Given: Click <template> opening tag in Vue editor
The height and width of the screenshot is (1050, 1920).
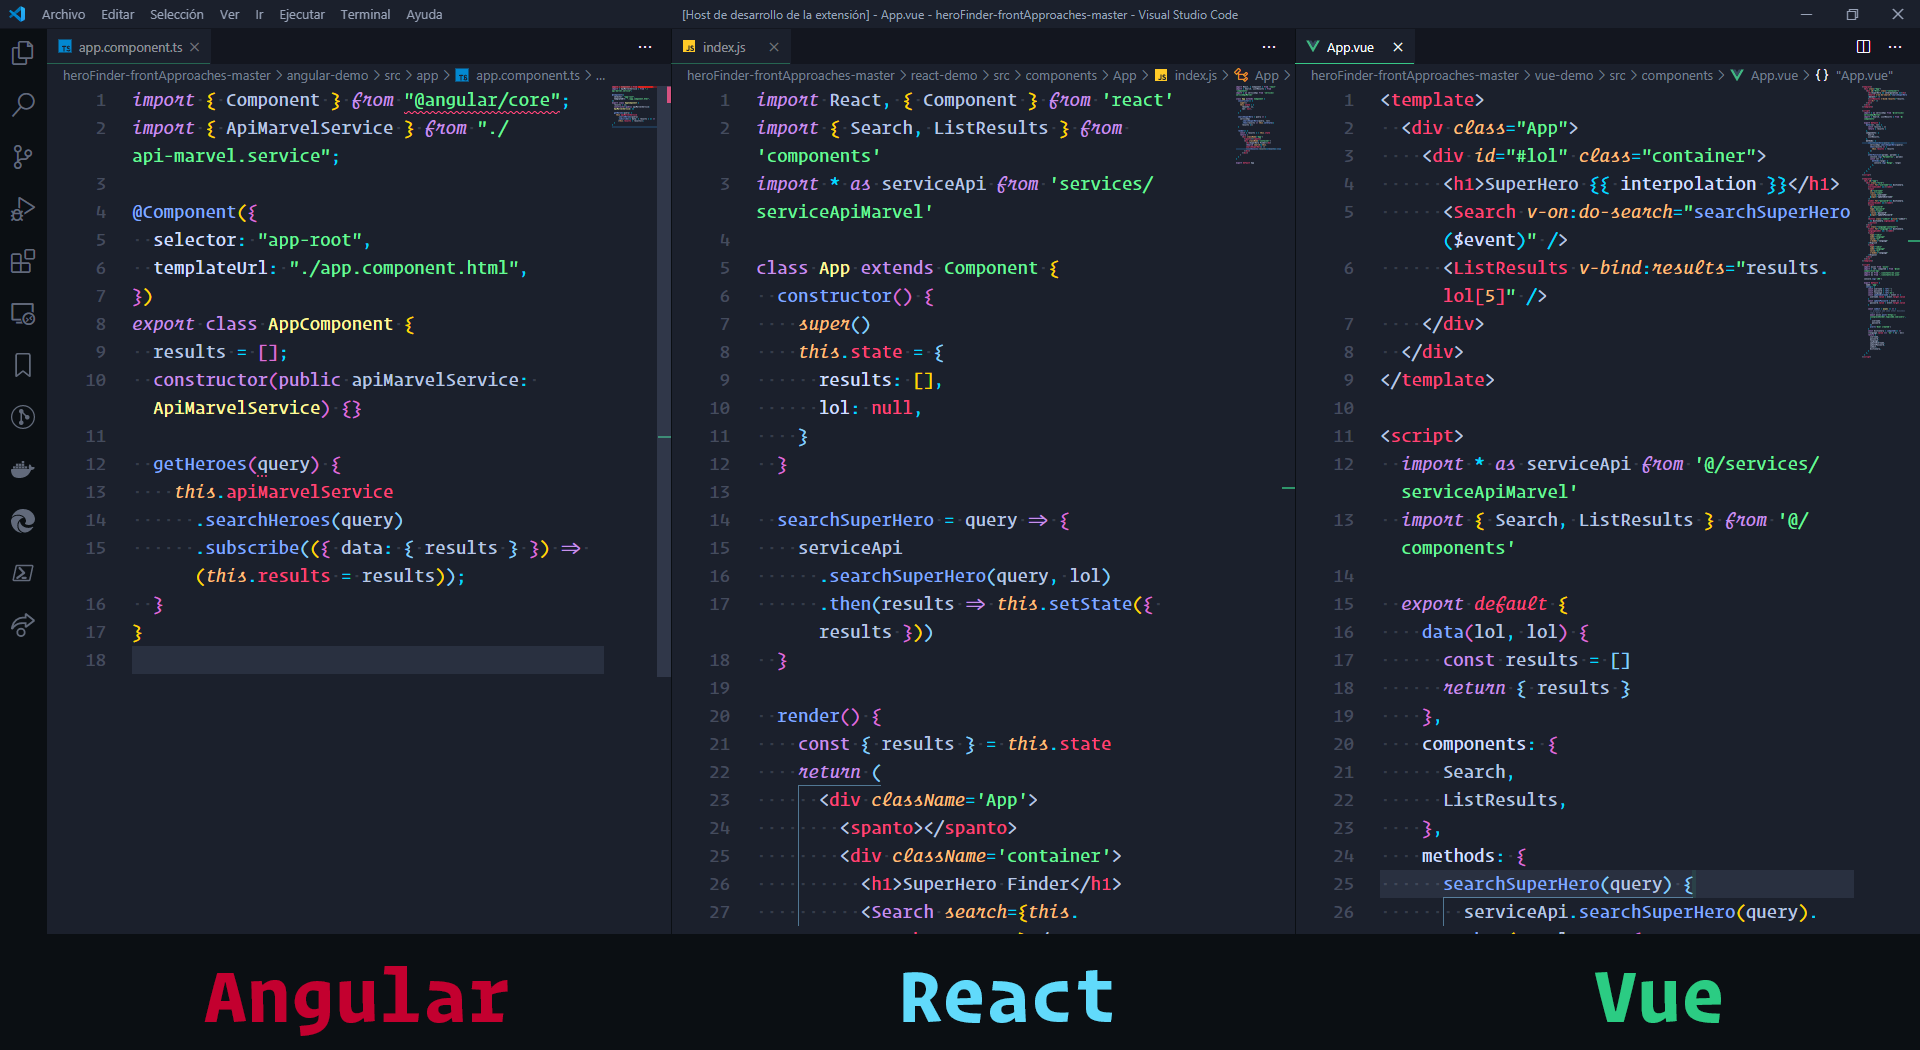Looking at the screenshot, I should [1432, 100].
